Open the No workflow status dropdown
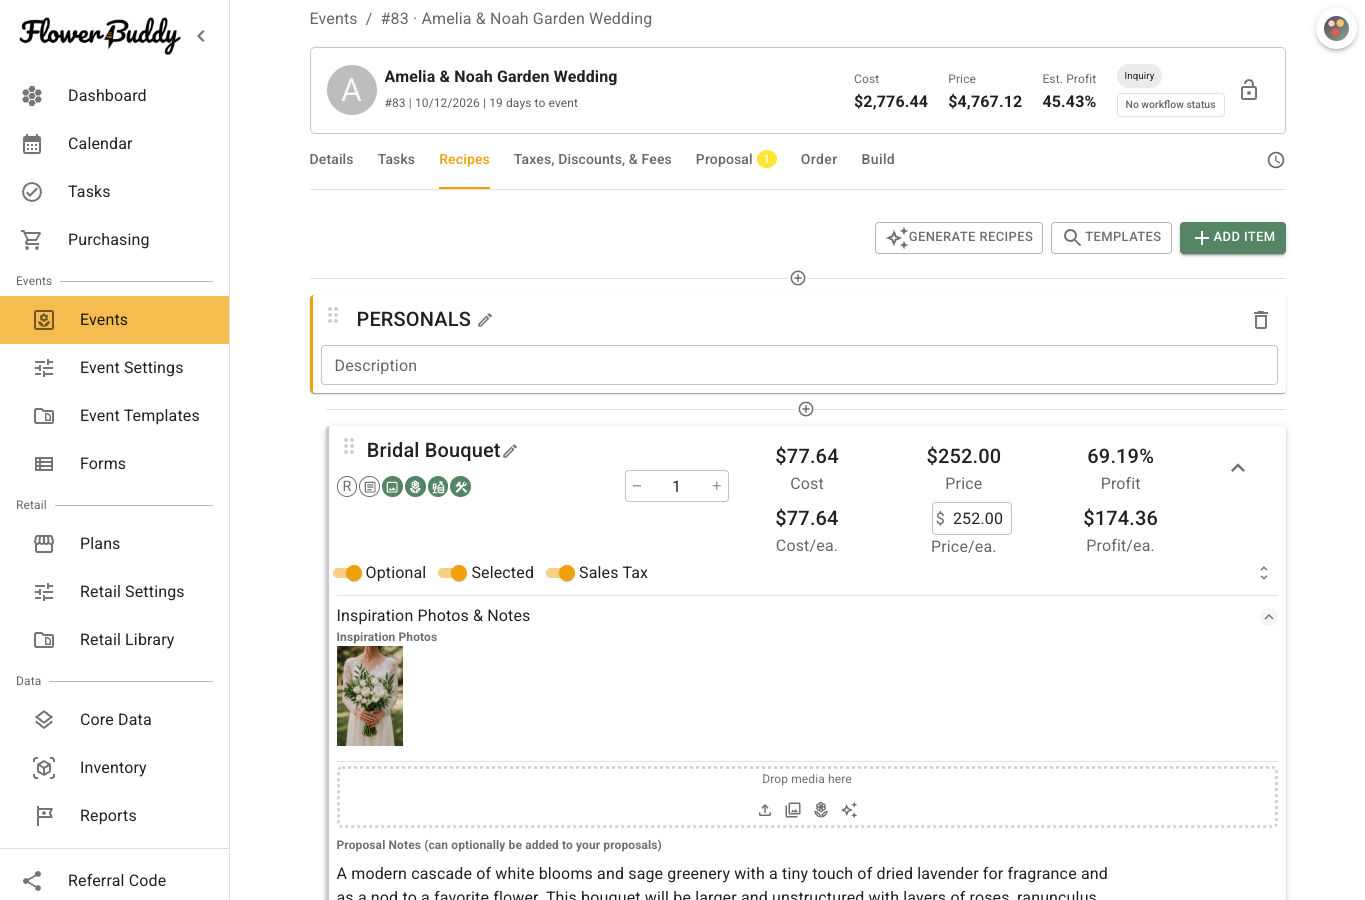The height and width of the screenshot is (900, 1365). point(1171,104)
